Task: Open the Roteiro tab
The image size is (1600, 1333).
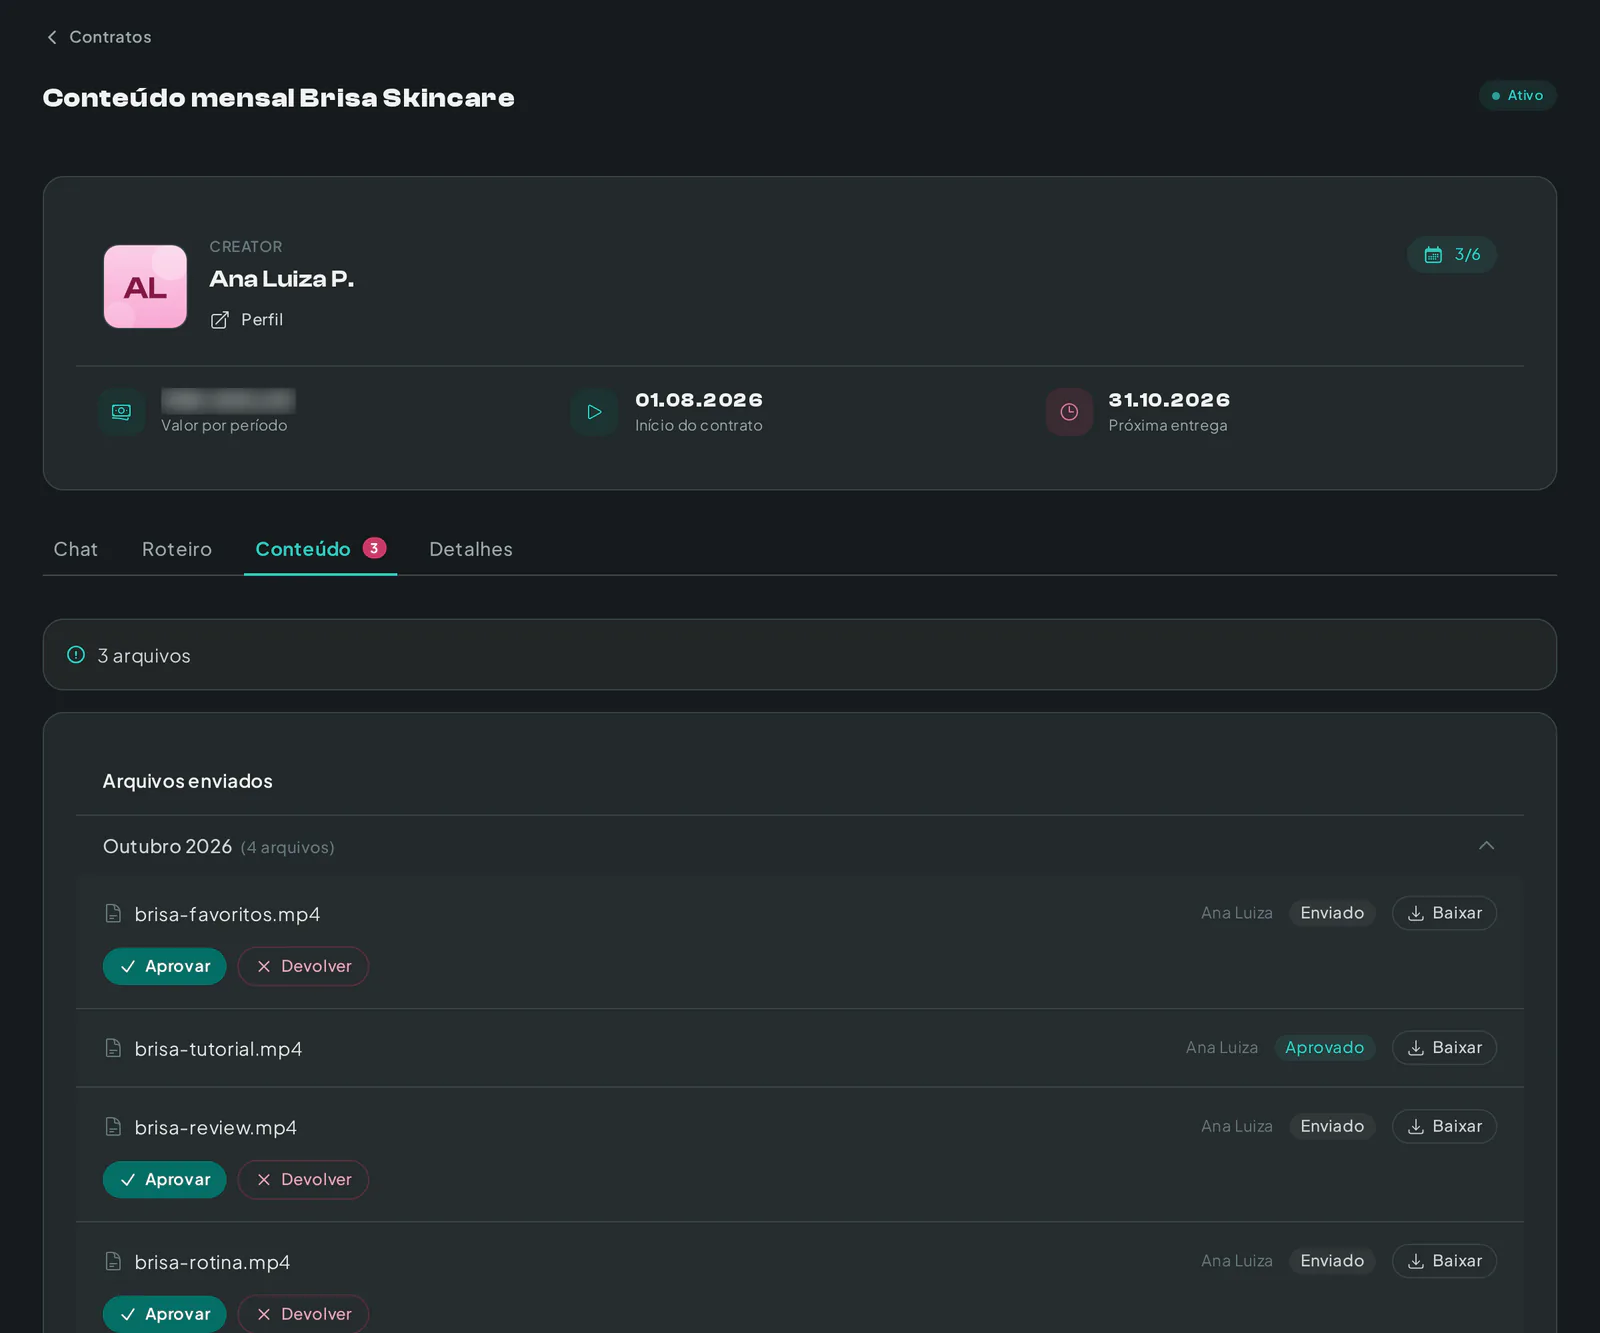Action: click(177, 549)
